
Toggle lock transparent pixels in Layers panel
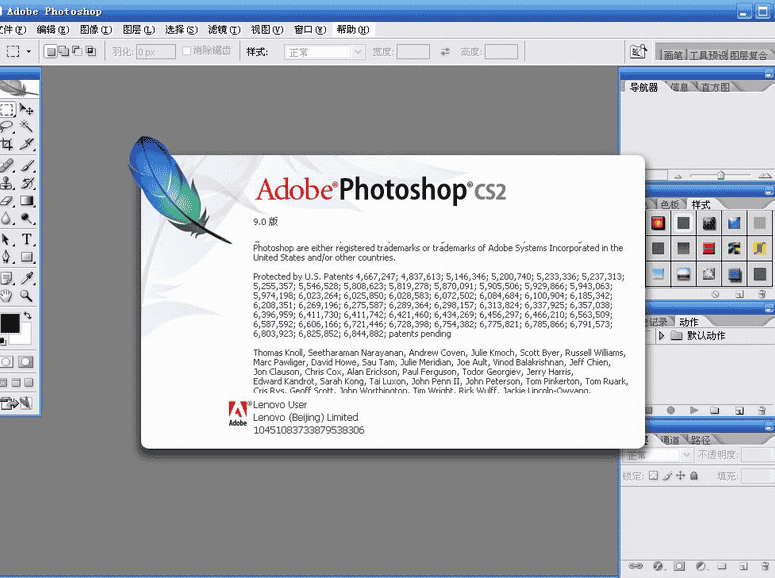click(653, 477)
